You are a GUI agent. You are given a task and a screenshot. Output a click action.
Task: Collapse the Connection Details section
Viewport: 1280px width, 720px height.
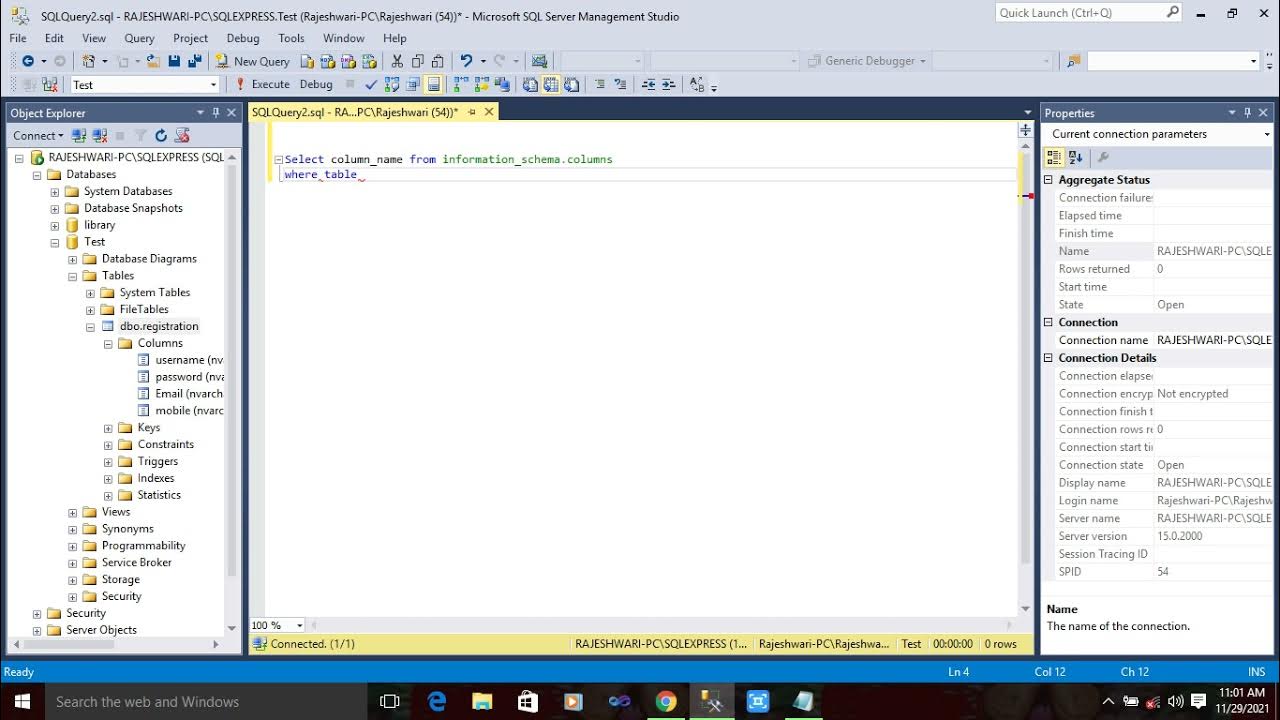[x=1049, y=358]
